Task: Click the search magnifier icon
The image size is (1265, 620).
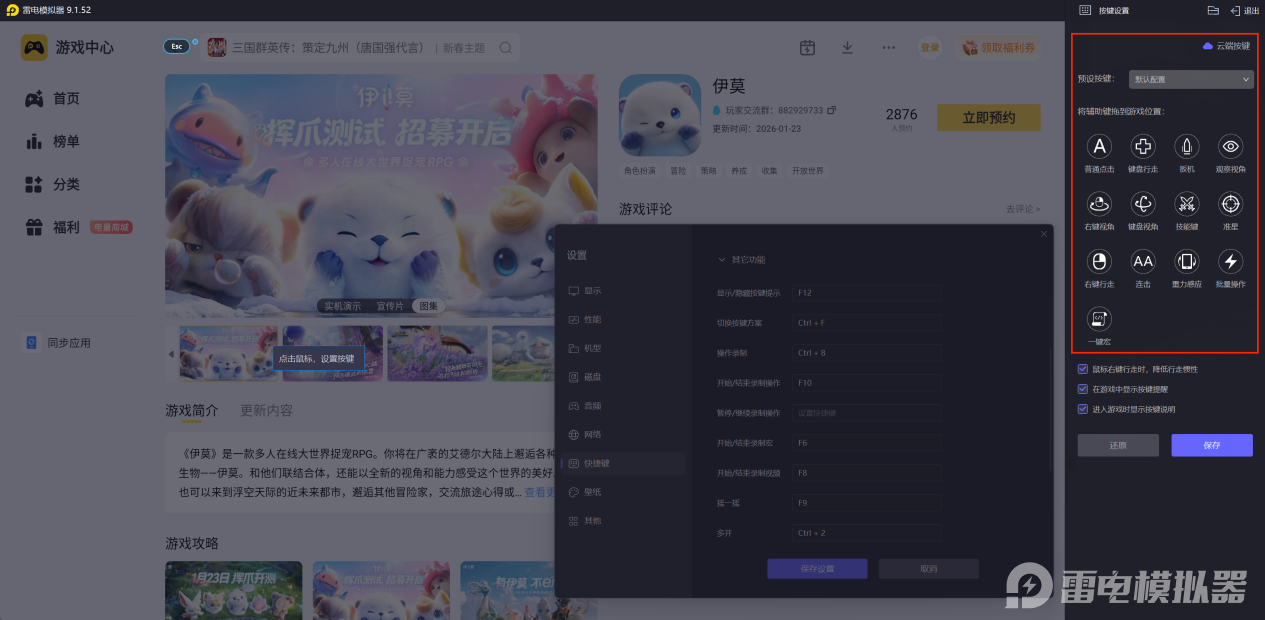Action: (x=506, y=47)
